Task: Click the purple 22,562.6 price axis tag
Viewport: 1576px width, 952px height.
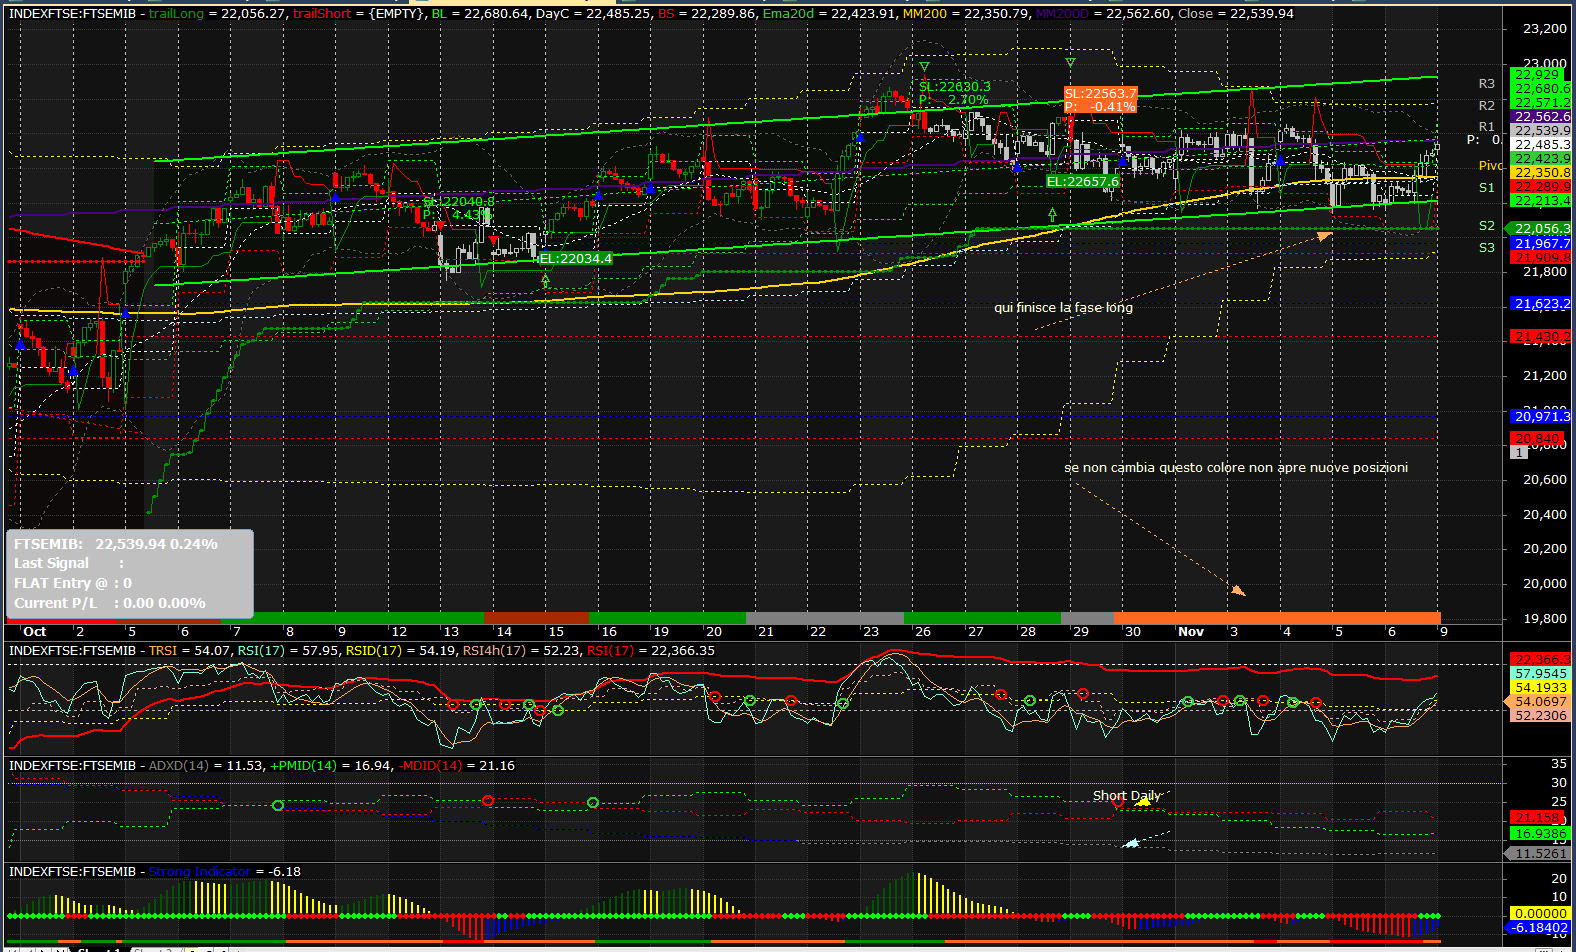Action: pos(1540,117)
